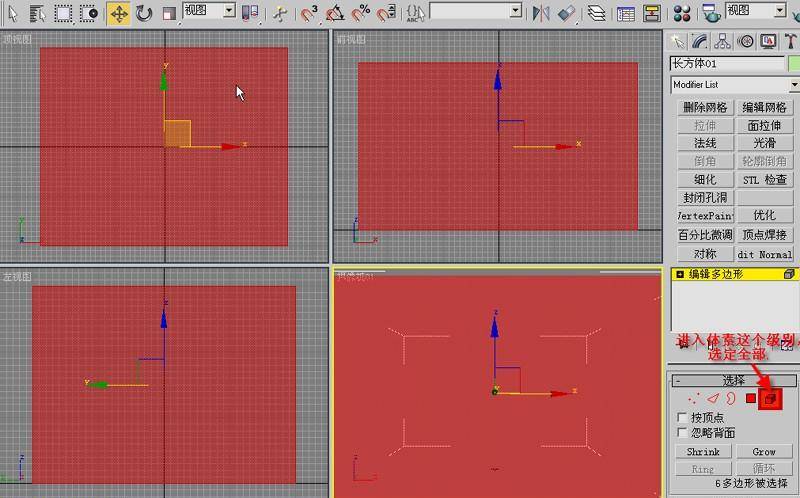
Task: Choose the Vertex sub-object level icon
Action: [693, 399]
